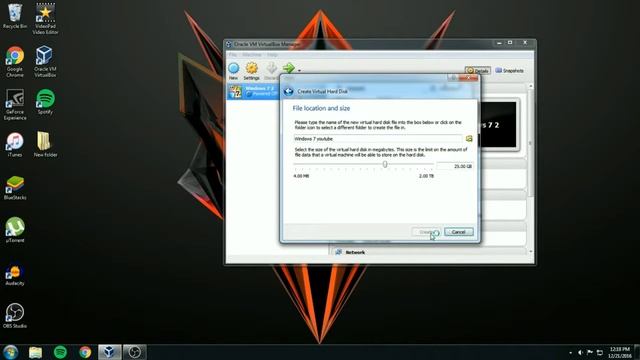Click the network icon in system tray
Image resolution: width=640 pixels, height=360 pixels.
click(600, 352)
